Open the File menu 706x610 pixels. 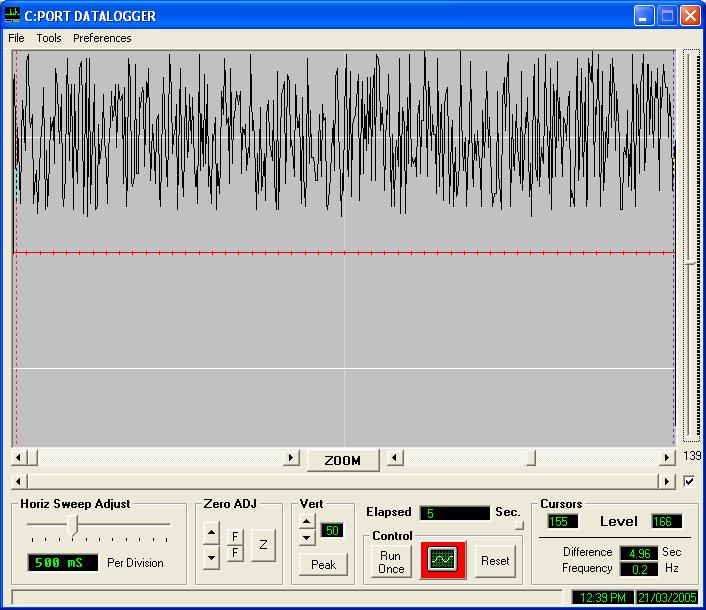[x=16, y=38]
